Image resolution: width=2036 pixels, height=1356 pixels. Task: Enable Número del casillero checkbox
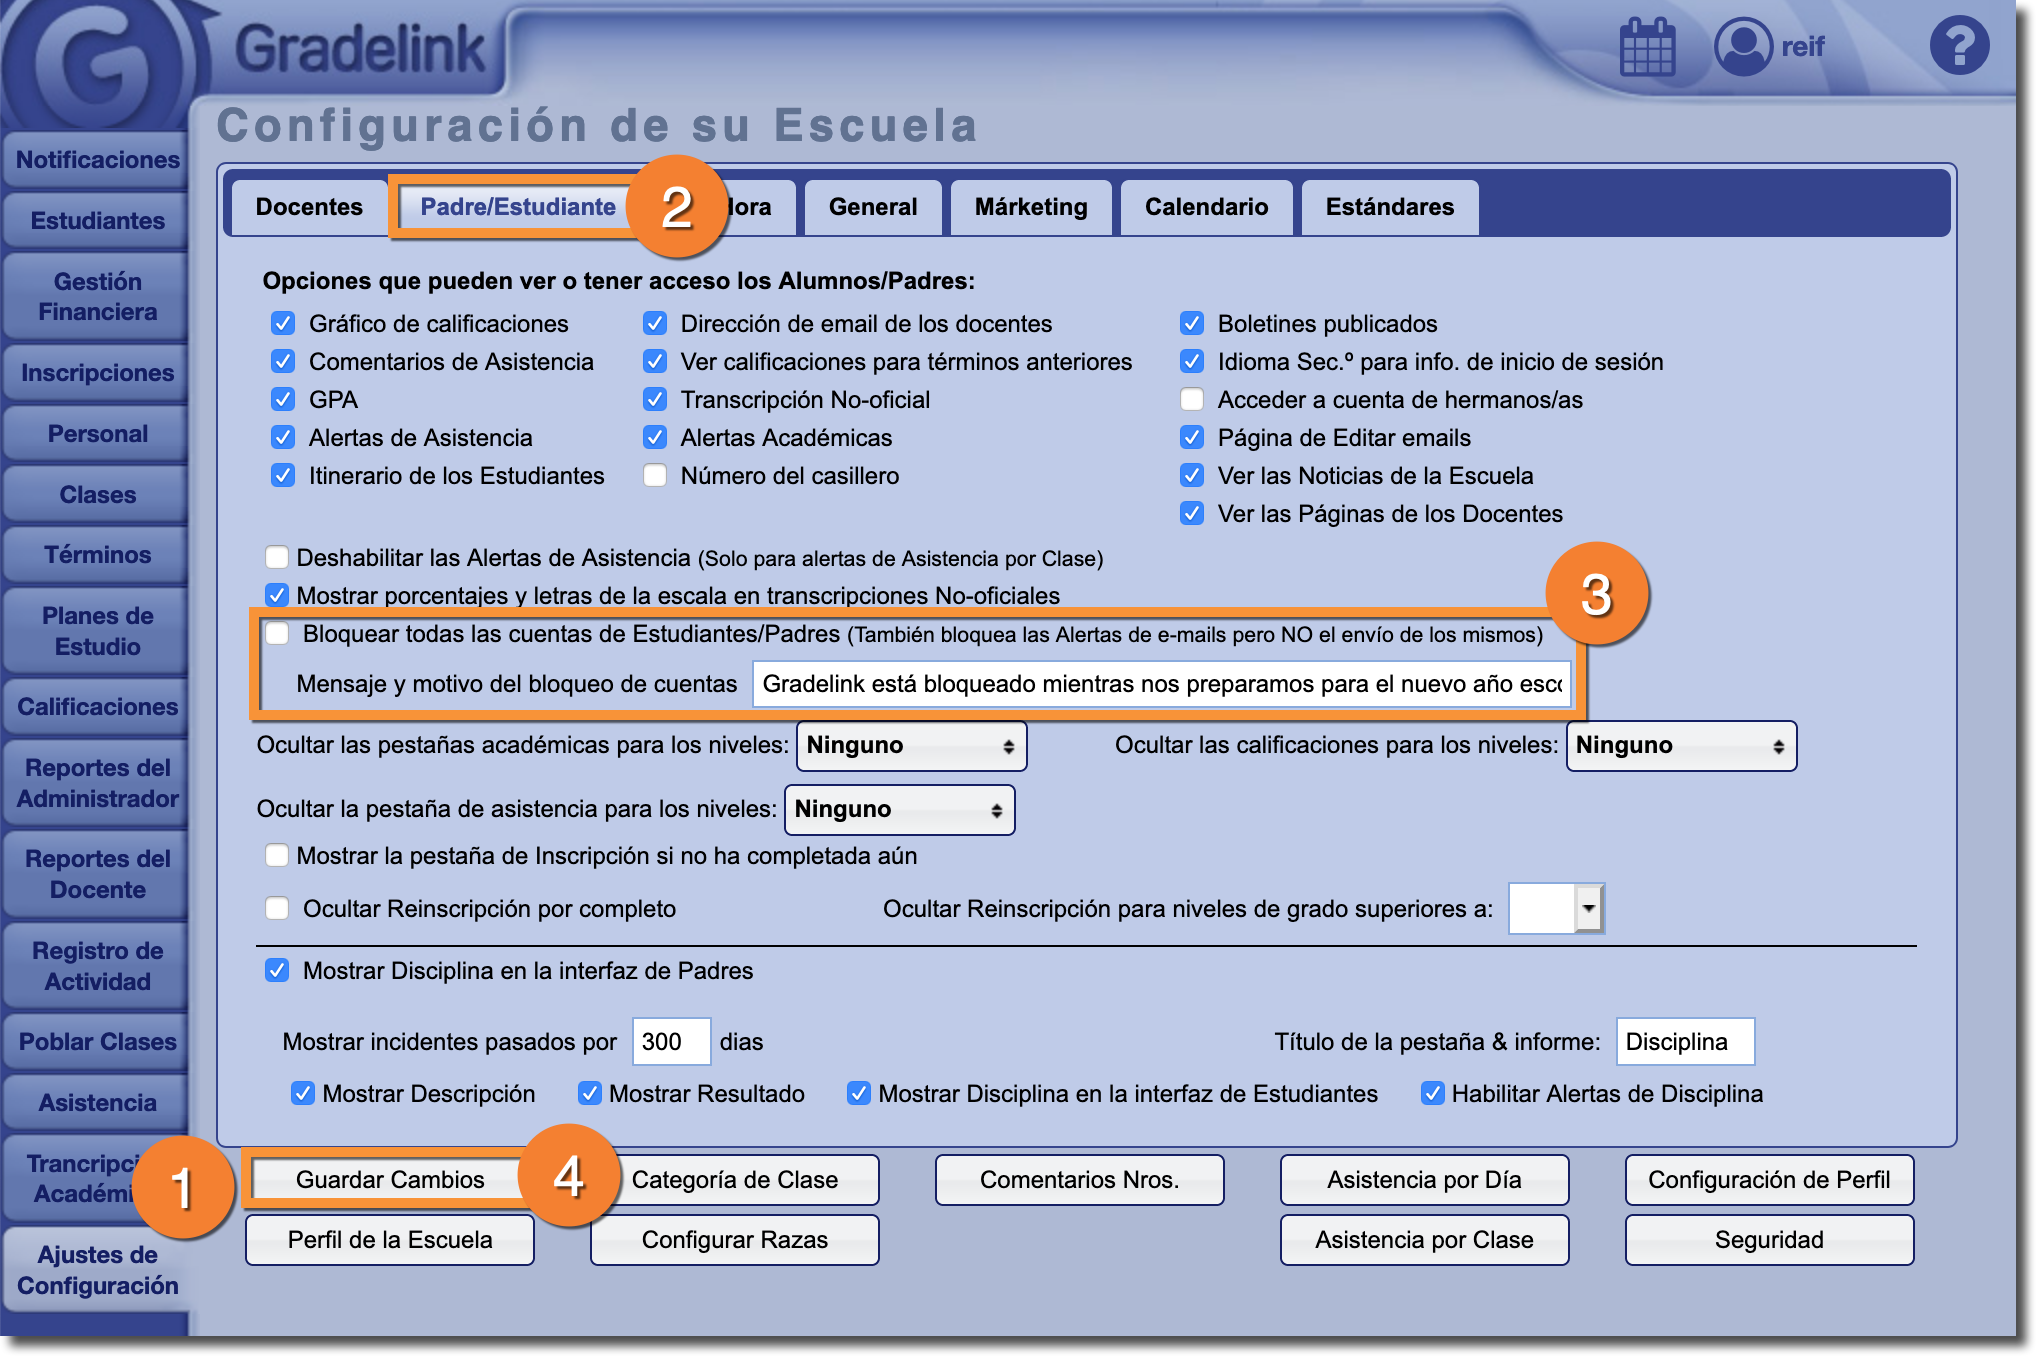[x=655, y=476]
